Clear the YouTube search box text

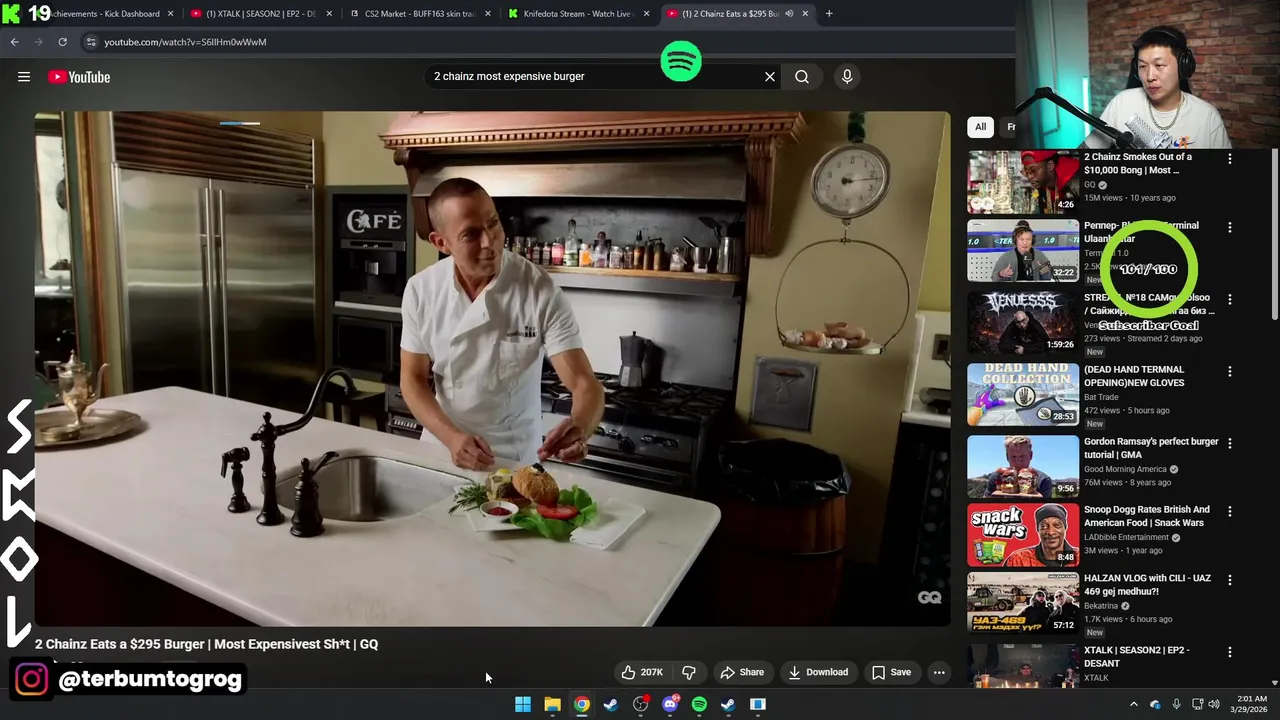coord(770,76)
